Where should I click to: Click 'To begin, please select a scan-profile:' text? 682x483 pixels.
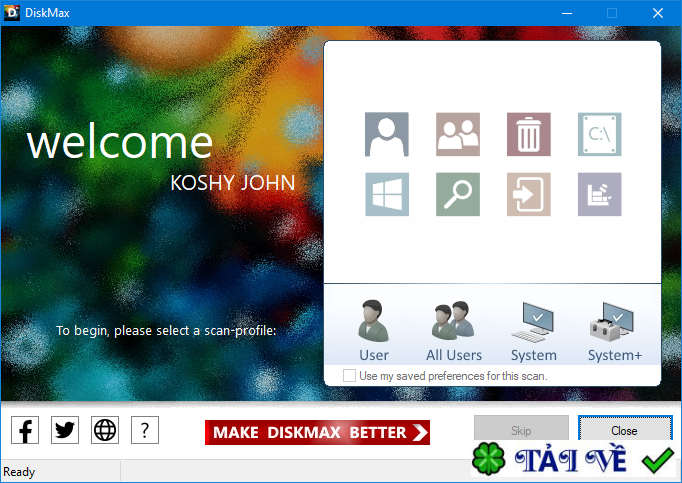(x=166, y=331)
